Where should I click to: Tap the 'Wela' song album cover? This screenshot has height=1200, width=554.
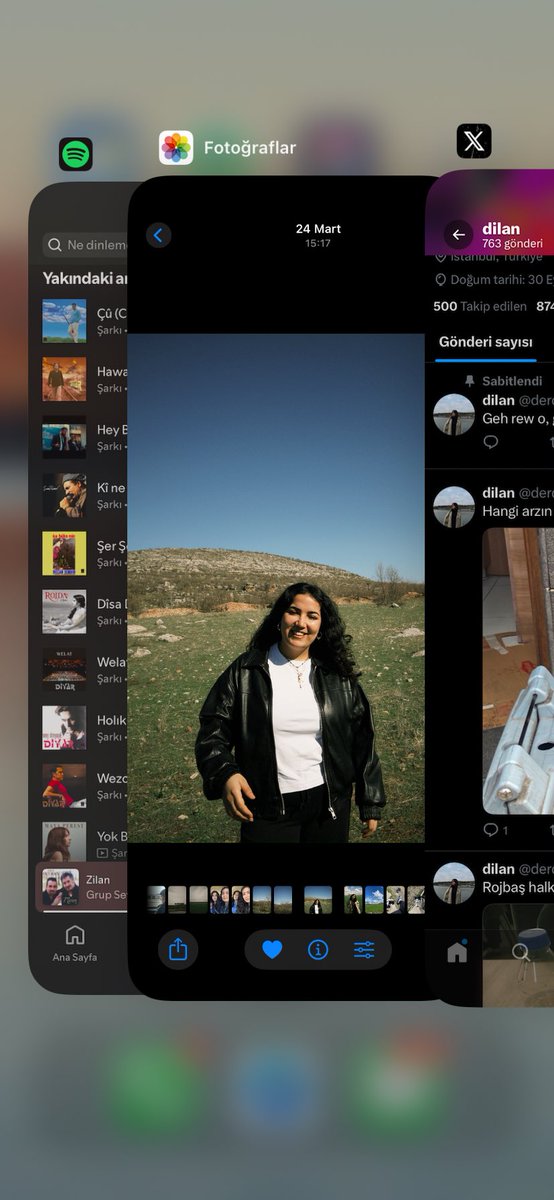click(x=64, y=669)
